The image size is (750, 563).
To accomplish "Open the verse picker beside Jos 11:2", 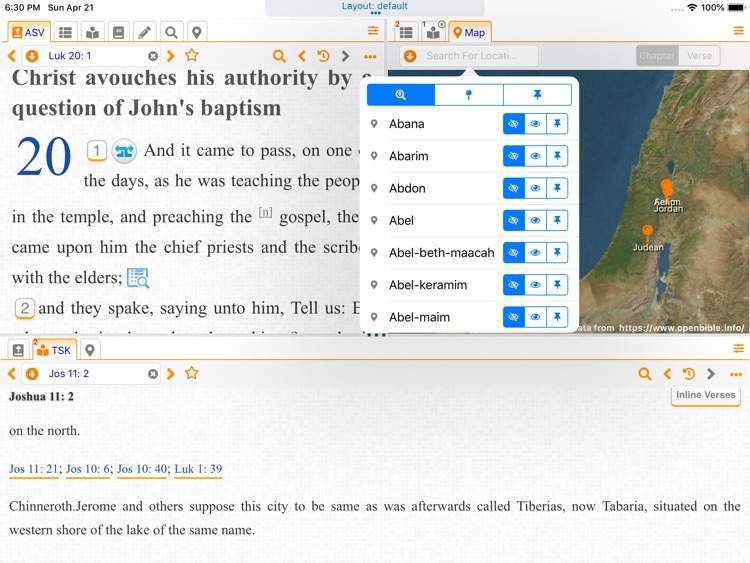I will pyautogui.click(x=32, y=374).
